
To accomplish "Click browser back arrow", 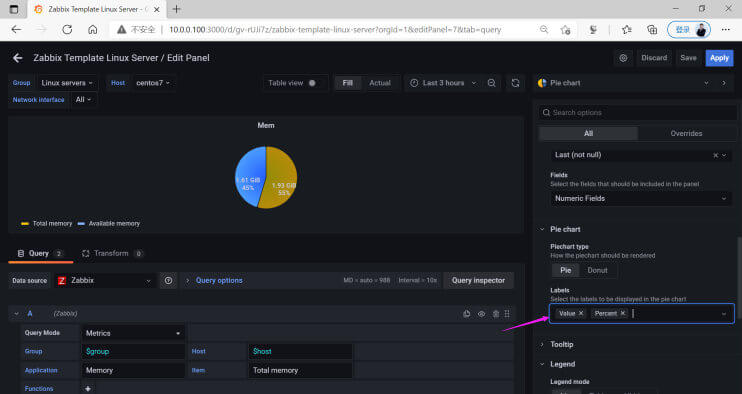I will [x=17, y=29].
